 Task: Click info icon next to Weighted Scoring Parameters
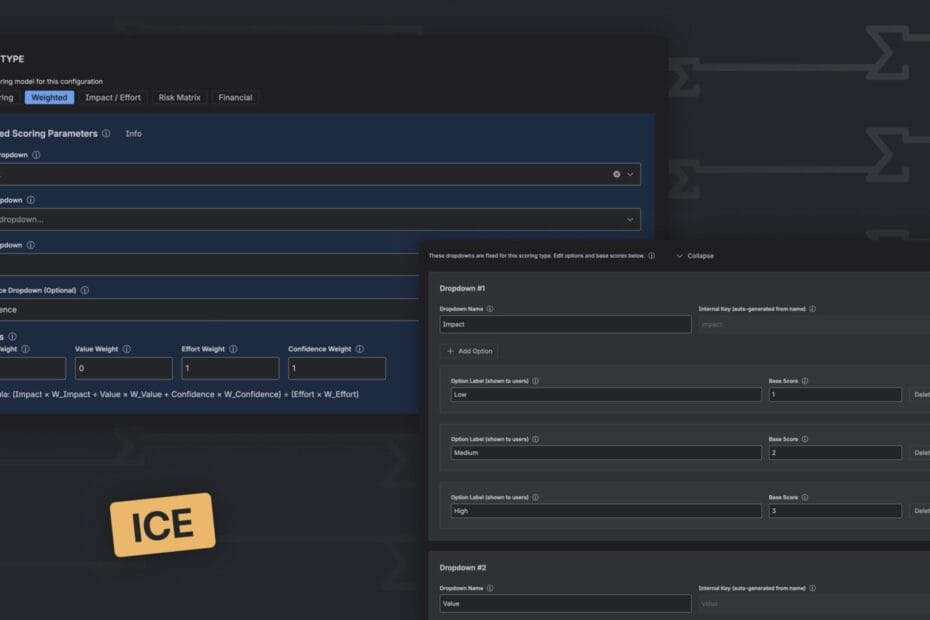pyautogui.click(x=106, y=133)
